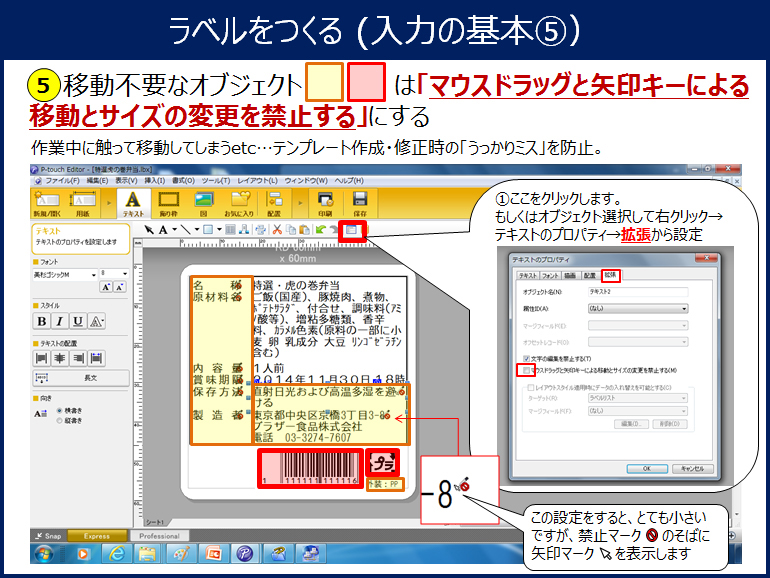Expand the line tool dropdown arrow
The image size is (770, 578).
point(196,230)
